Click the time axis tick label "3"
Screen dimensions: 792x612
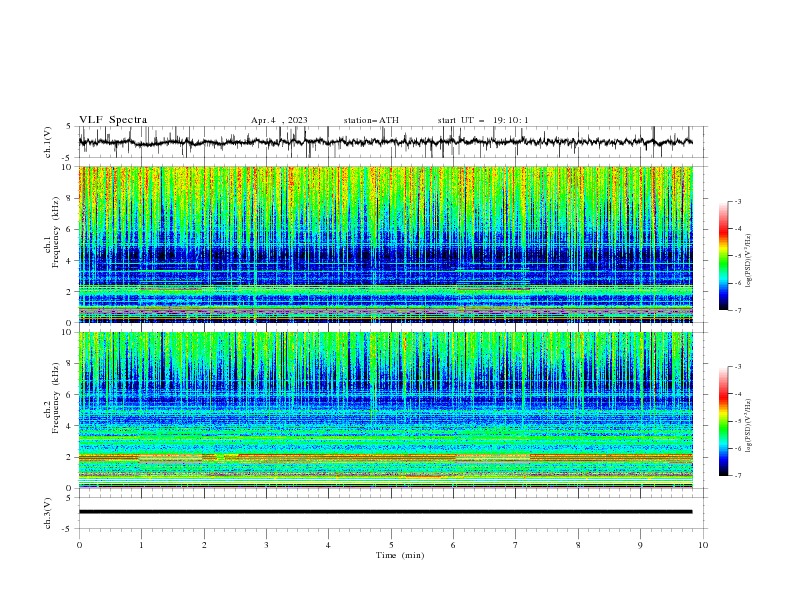point(266,545)
